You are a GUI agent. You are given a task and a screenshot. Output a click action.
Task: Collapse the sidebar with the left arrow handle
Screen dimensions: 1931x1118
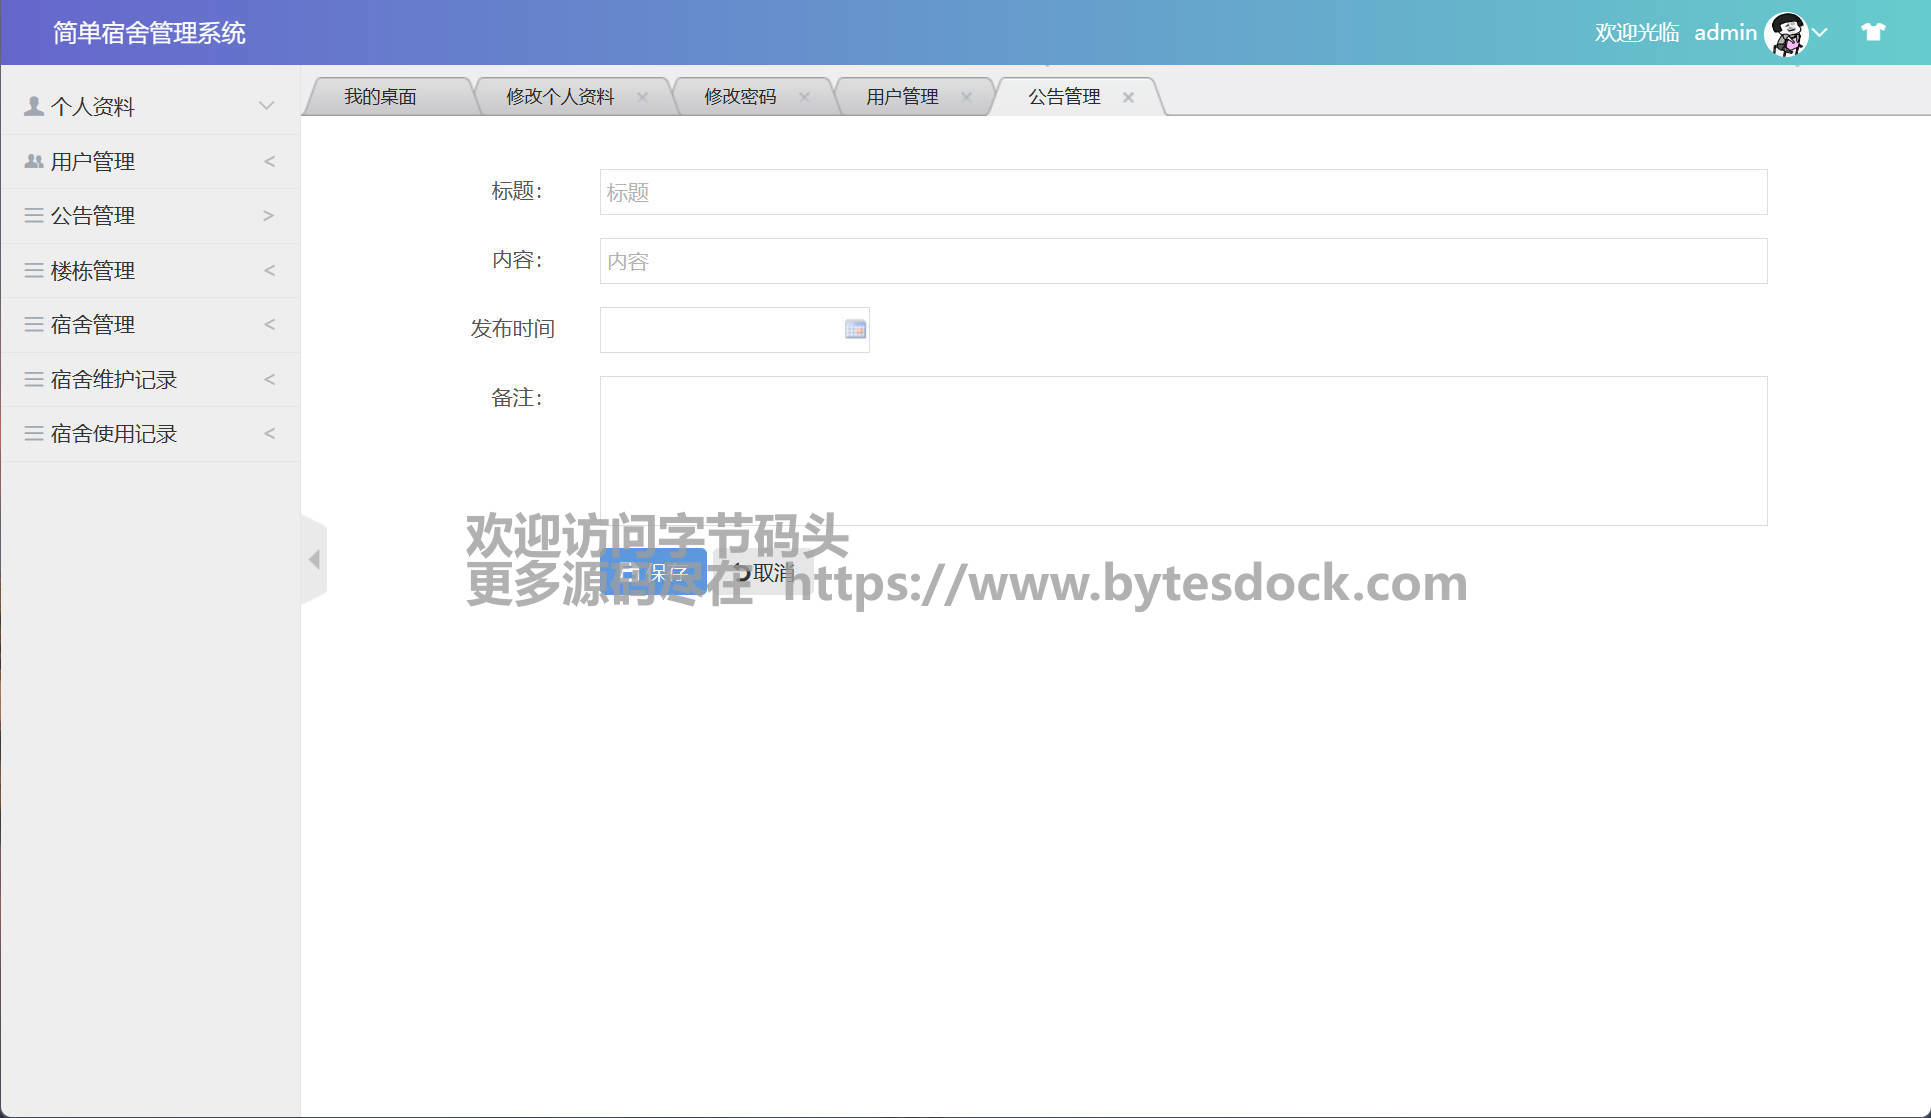(314, 559)
